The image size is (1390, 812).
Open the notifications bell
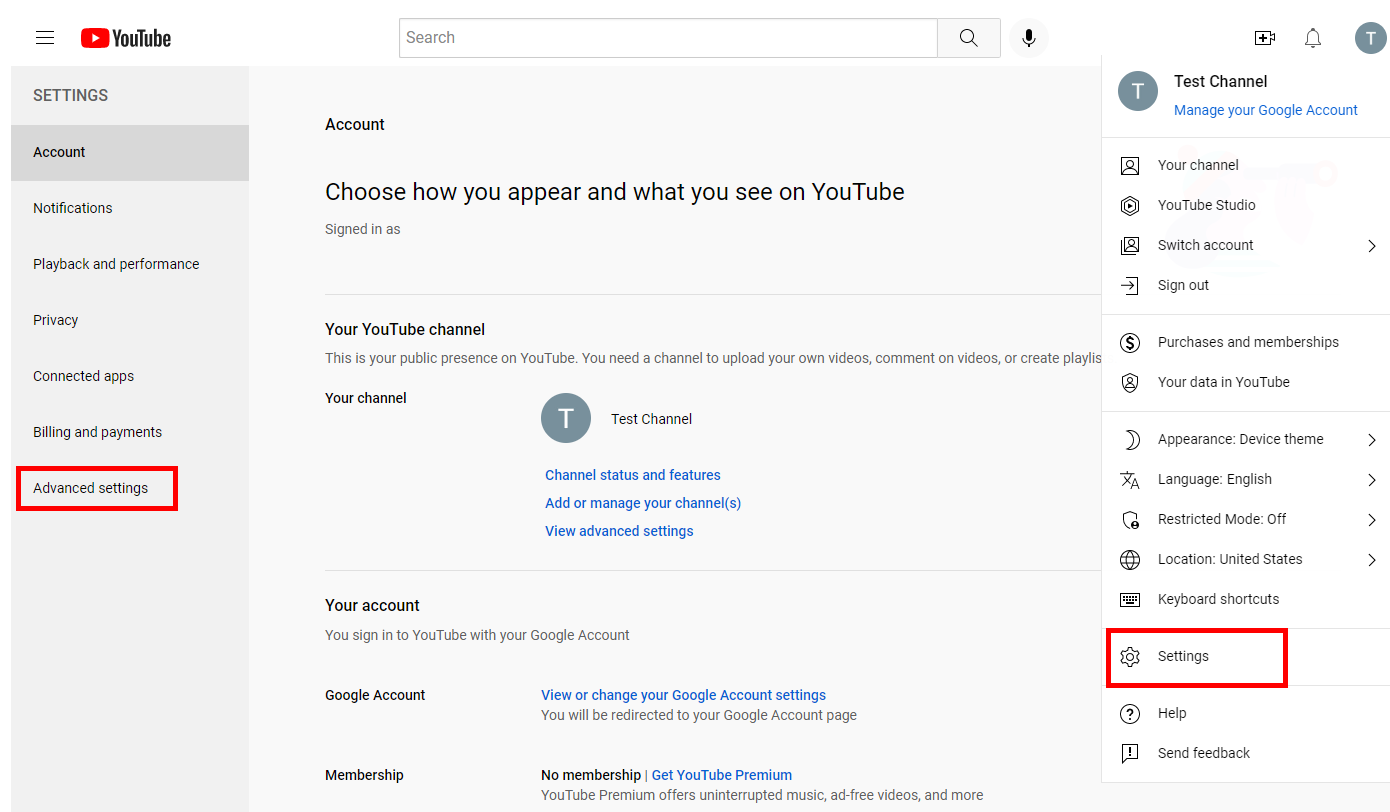[1313, 38]
